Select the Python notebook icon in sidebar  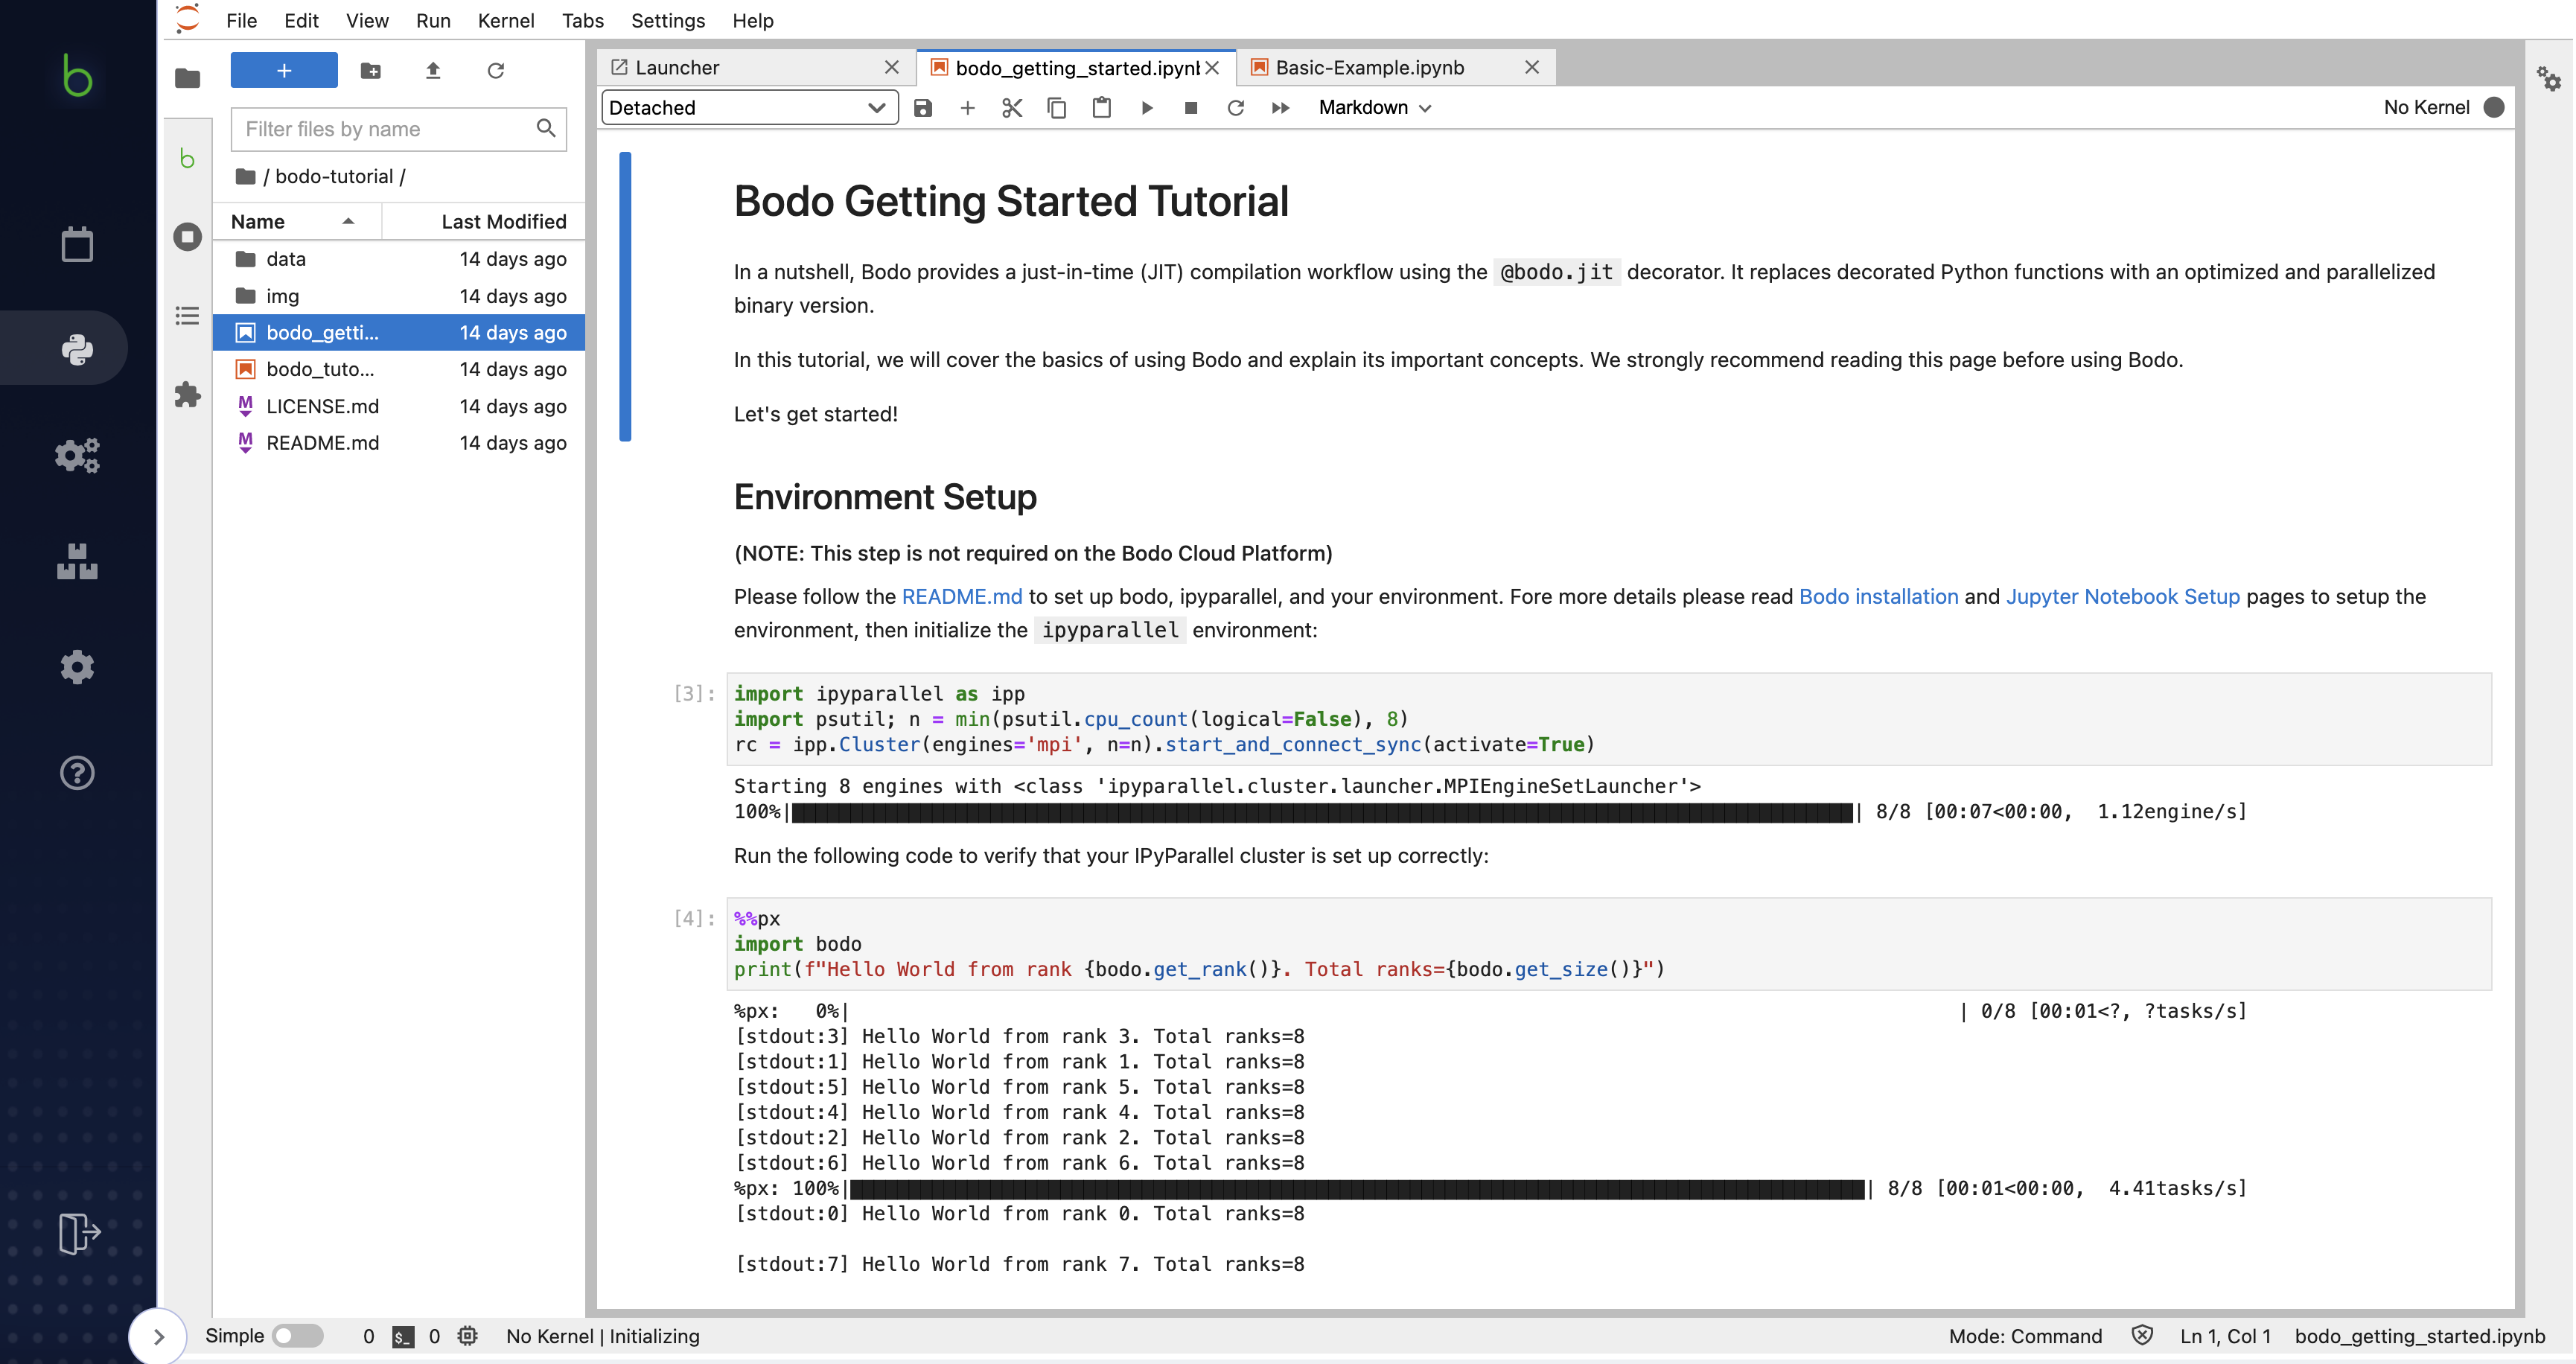tap(77, 349)
